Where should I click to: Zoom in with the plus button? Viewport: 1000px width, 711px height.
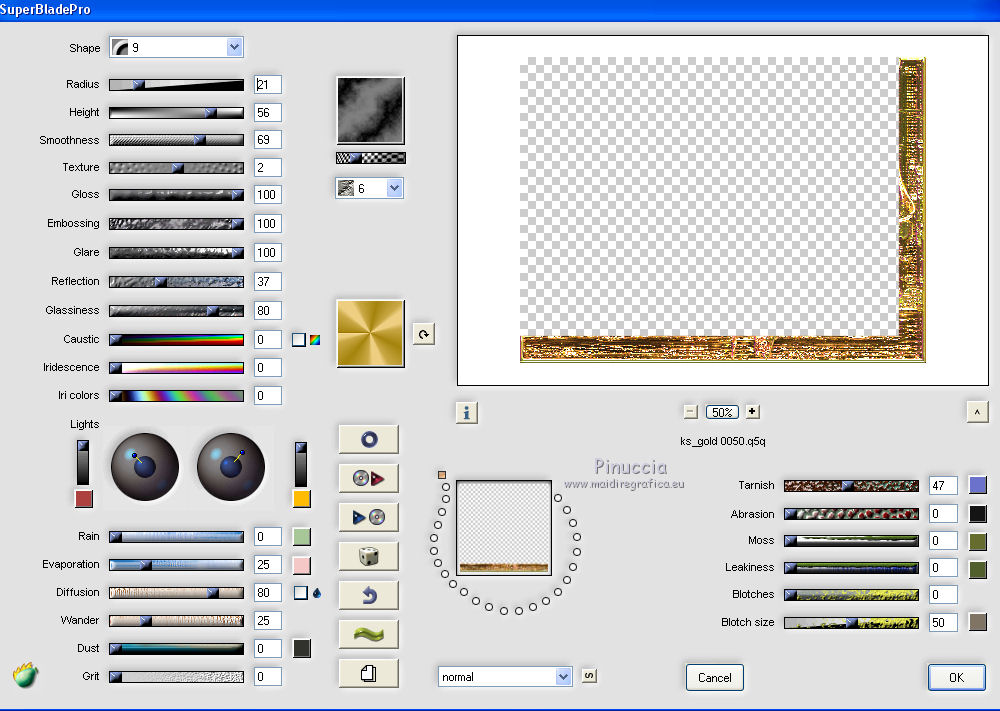752,411
